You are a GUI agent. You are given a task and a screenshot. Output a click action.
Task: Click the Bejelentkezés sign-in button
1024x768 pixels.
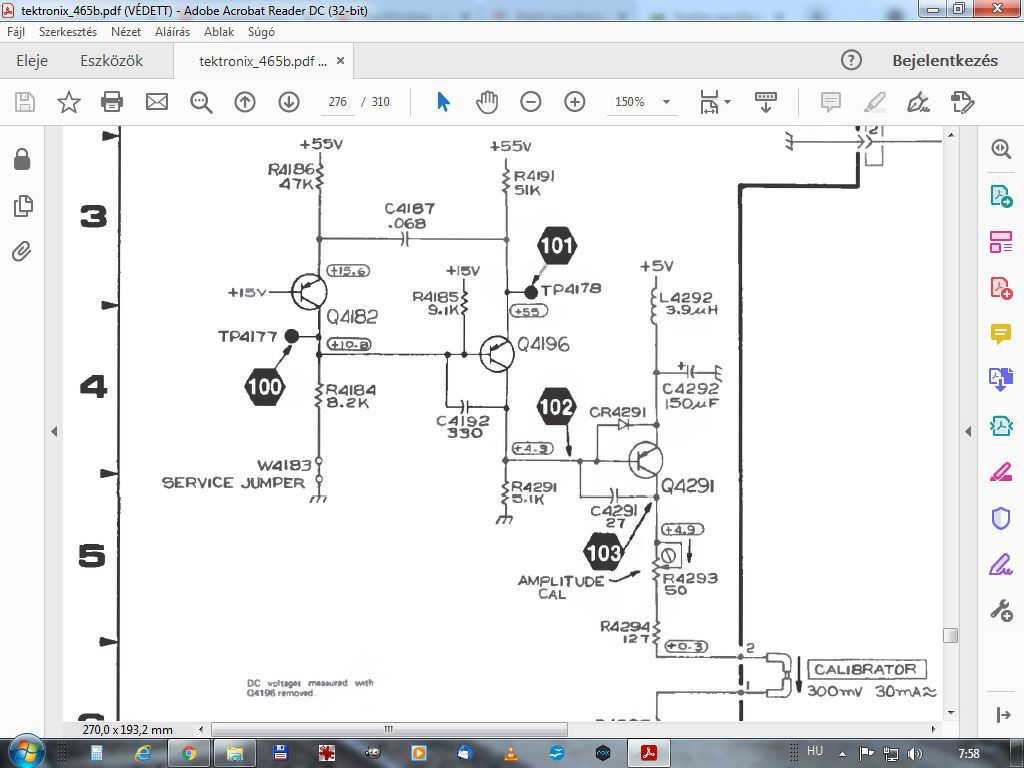pos(945,61)
